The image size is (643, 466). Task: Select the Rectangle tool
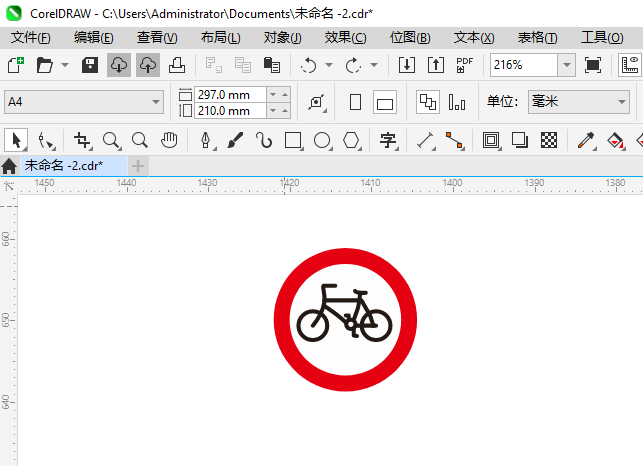point(293,140)
